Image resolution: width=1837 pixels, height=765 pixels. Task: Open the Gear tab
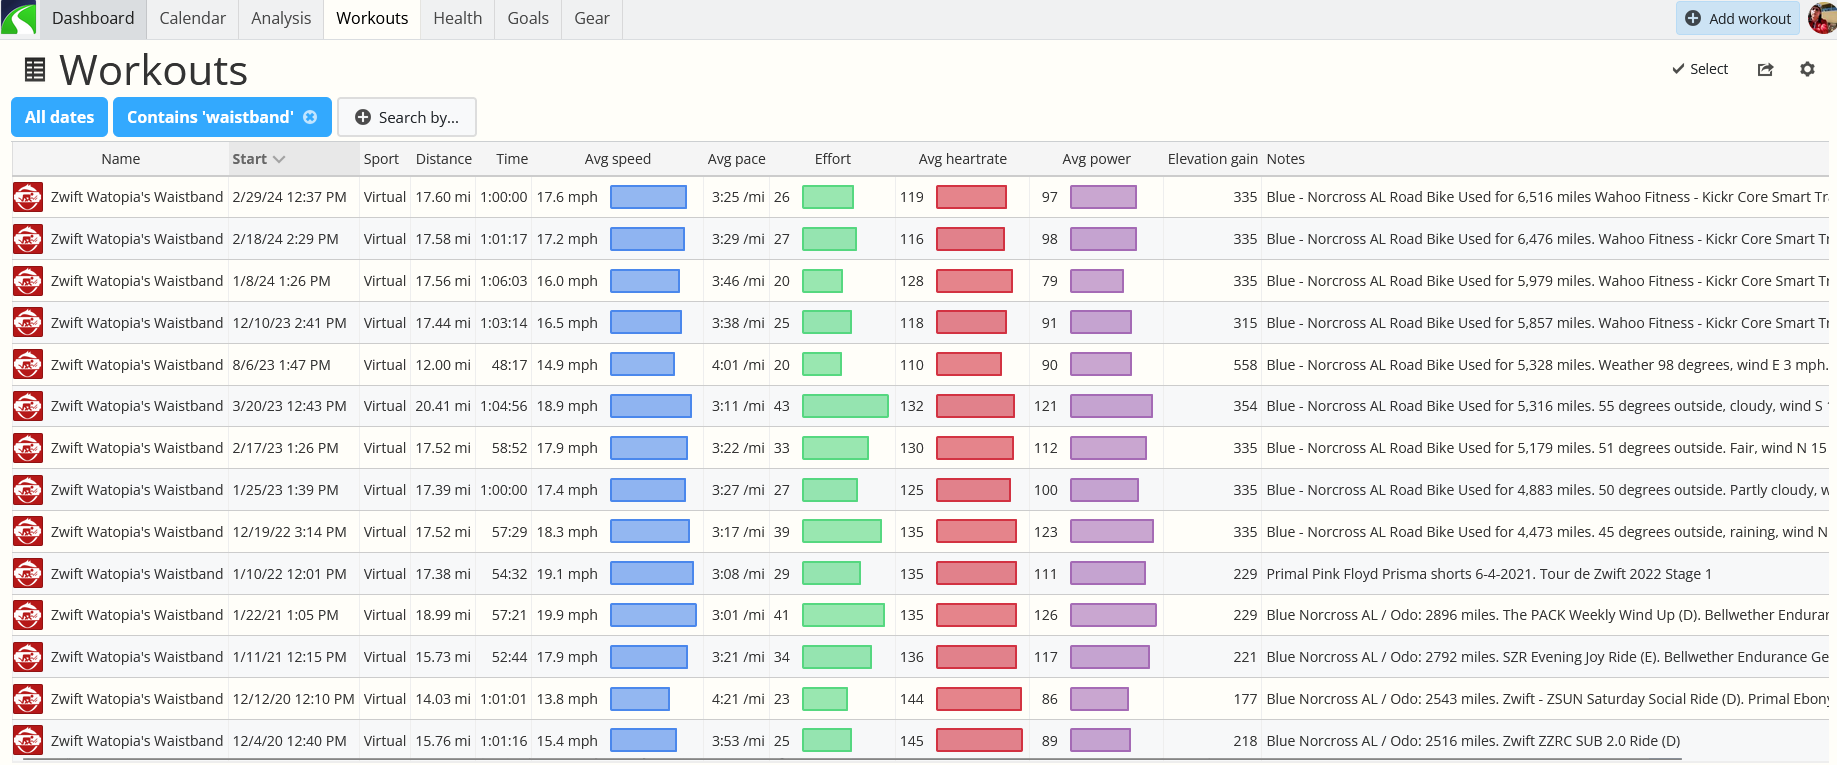tap(592, 18)
